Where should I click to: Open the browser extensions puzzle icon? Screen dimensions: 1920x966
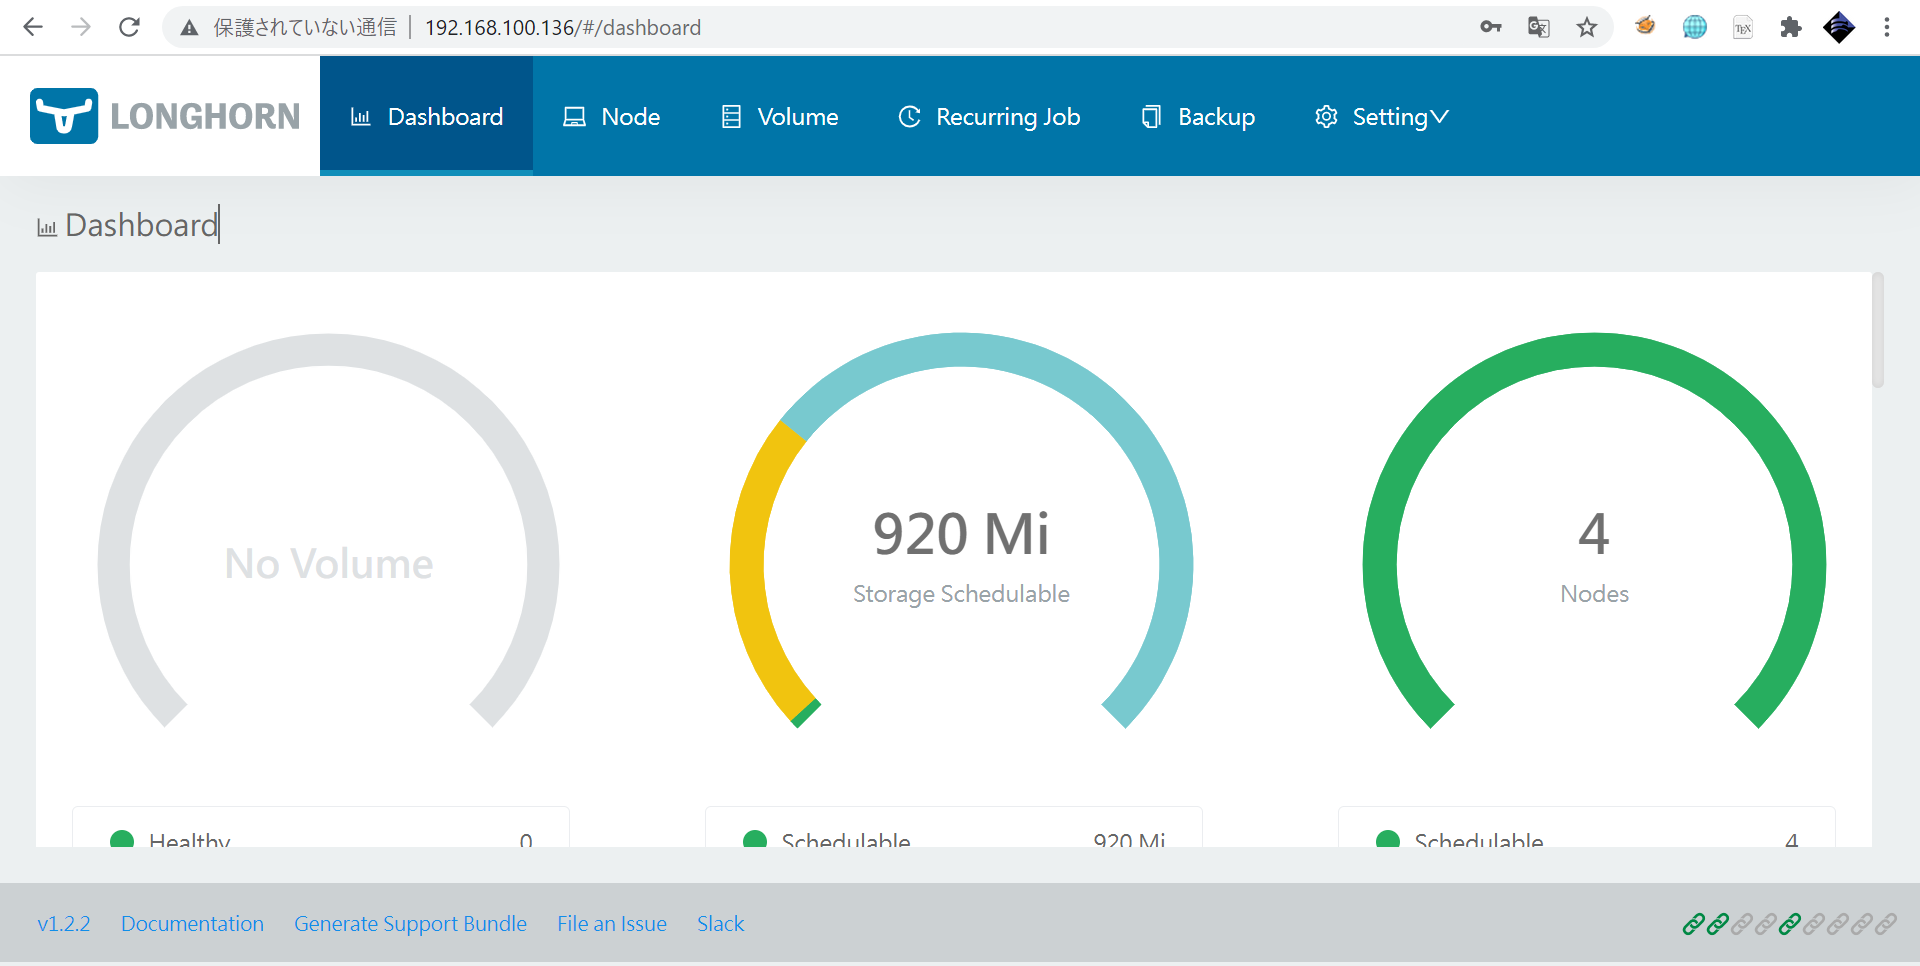(x=1790, y=27)
